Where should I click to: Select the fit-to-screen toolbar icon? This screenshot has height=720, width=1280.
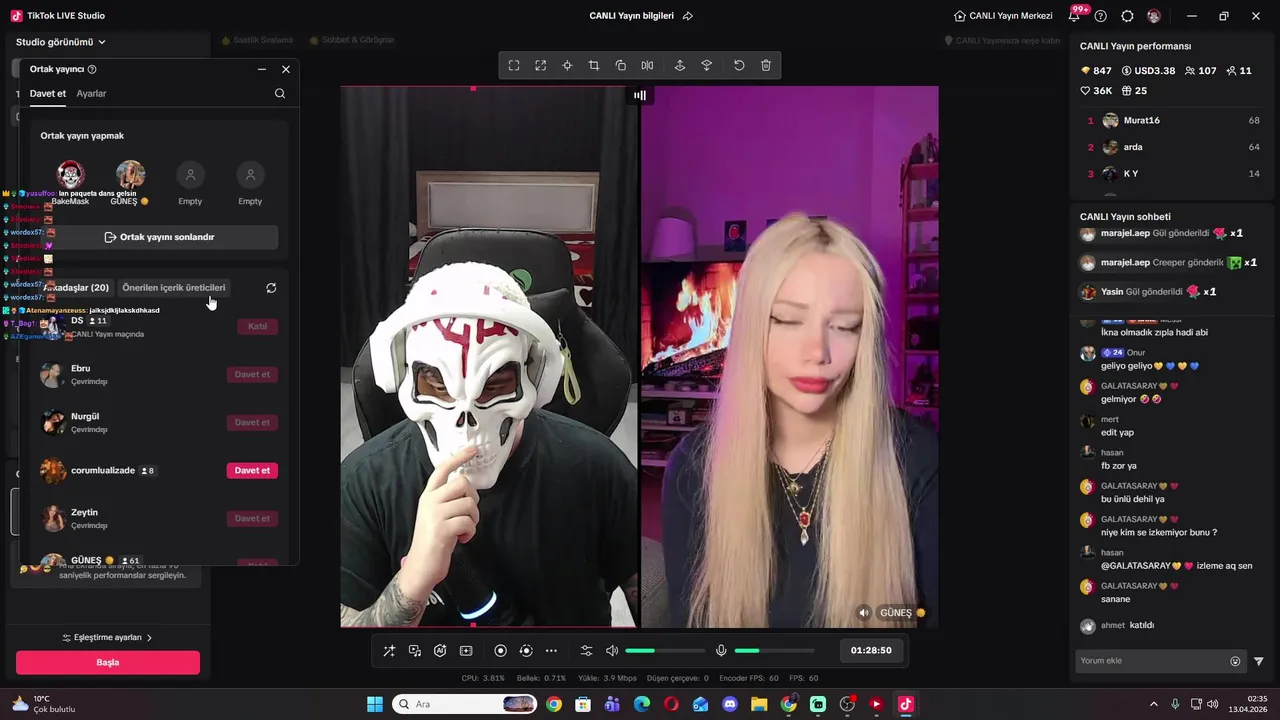click(x=514, y=65)
